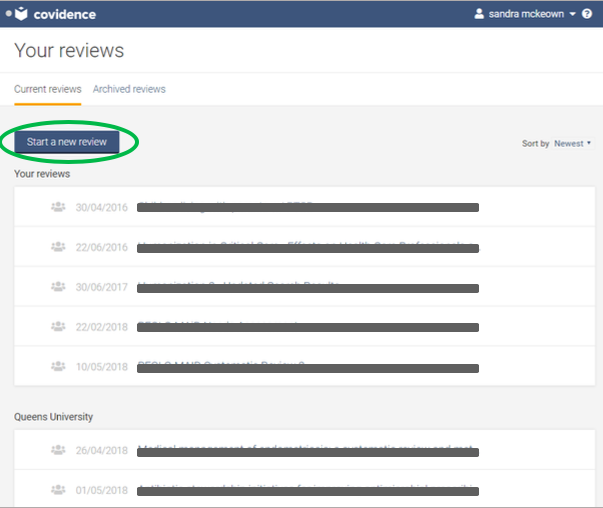Expand the account dropdown caret
This screenshot has height=508, width=603.
click(572, 14)
